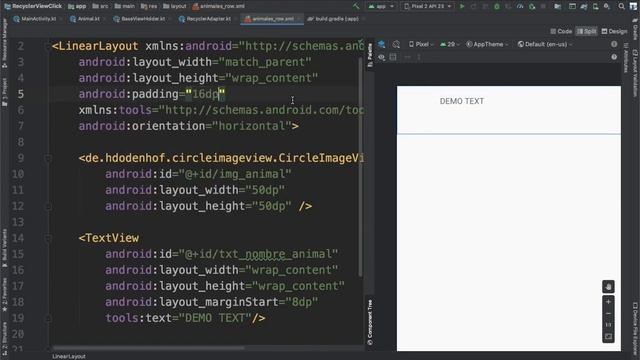Zoom in the layout preview with plus
Image resolution: width=640 pixels, height=360 pixels.
(x=608, y=302)
